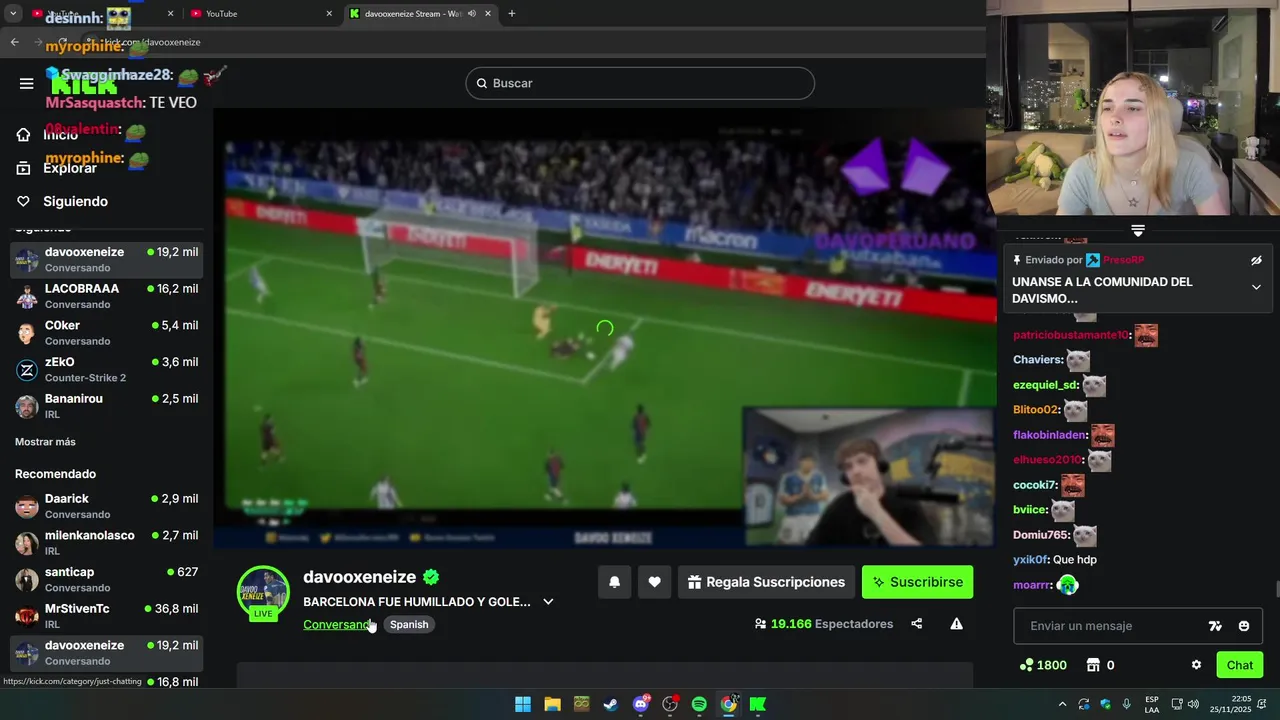Open Daarick recommended channel
The image size is (1280, 720).
pos(107,506)
